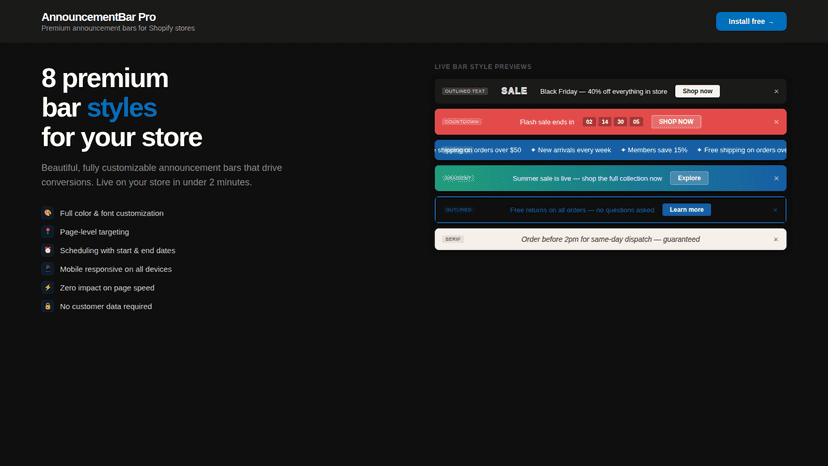
Task: Click 'LIVE BAR STYLE PREVIEWS' heading
Action: point(483,67)
